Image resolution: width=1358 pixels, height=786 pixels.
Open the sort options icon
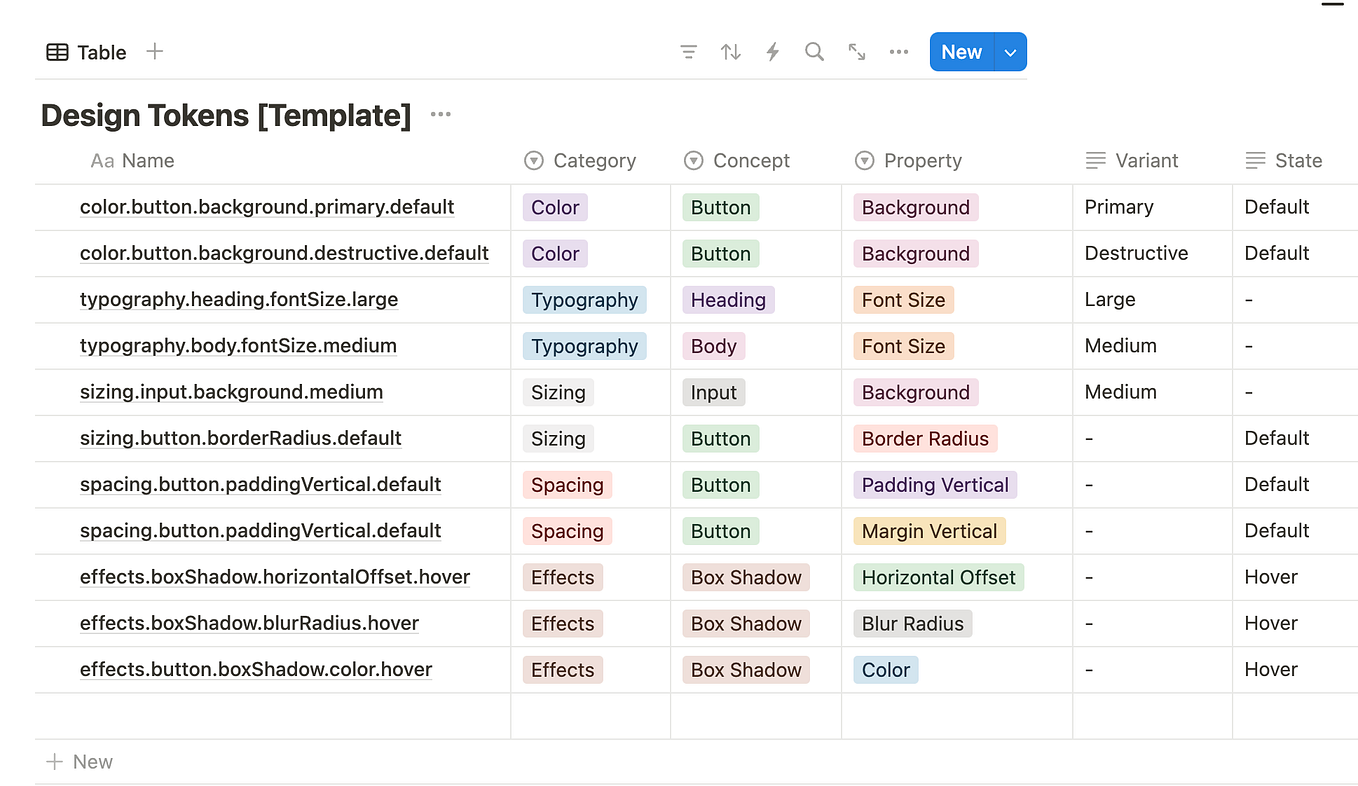click(x=730, y=51)
